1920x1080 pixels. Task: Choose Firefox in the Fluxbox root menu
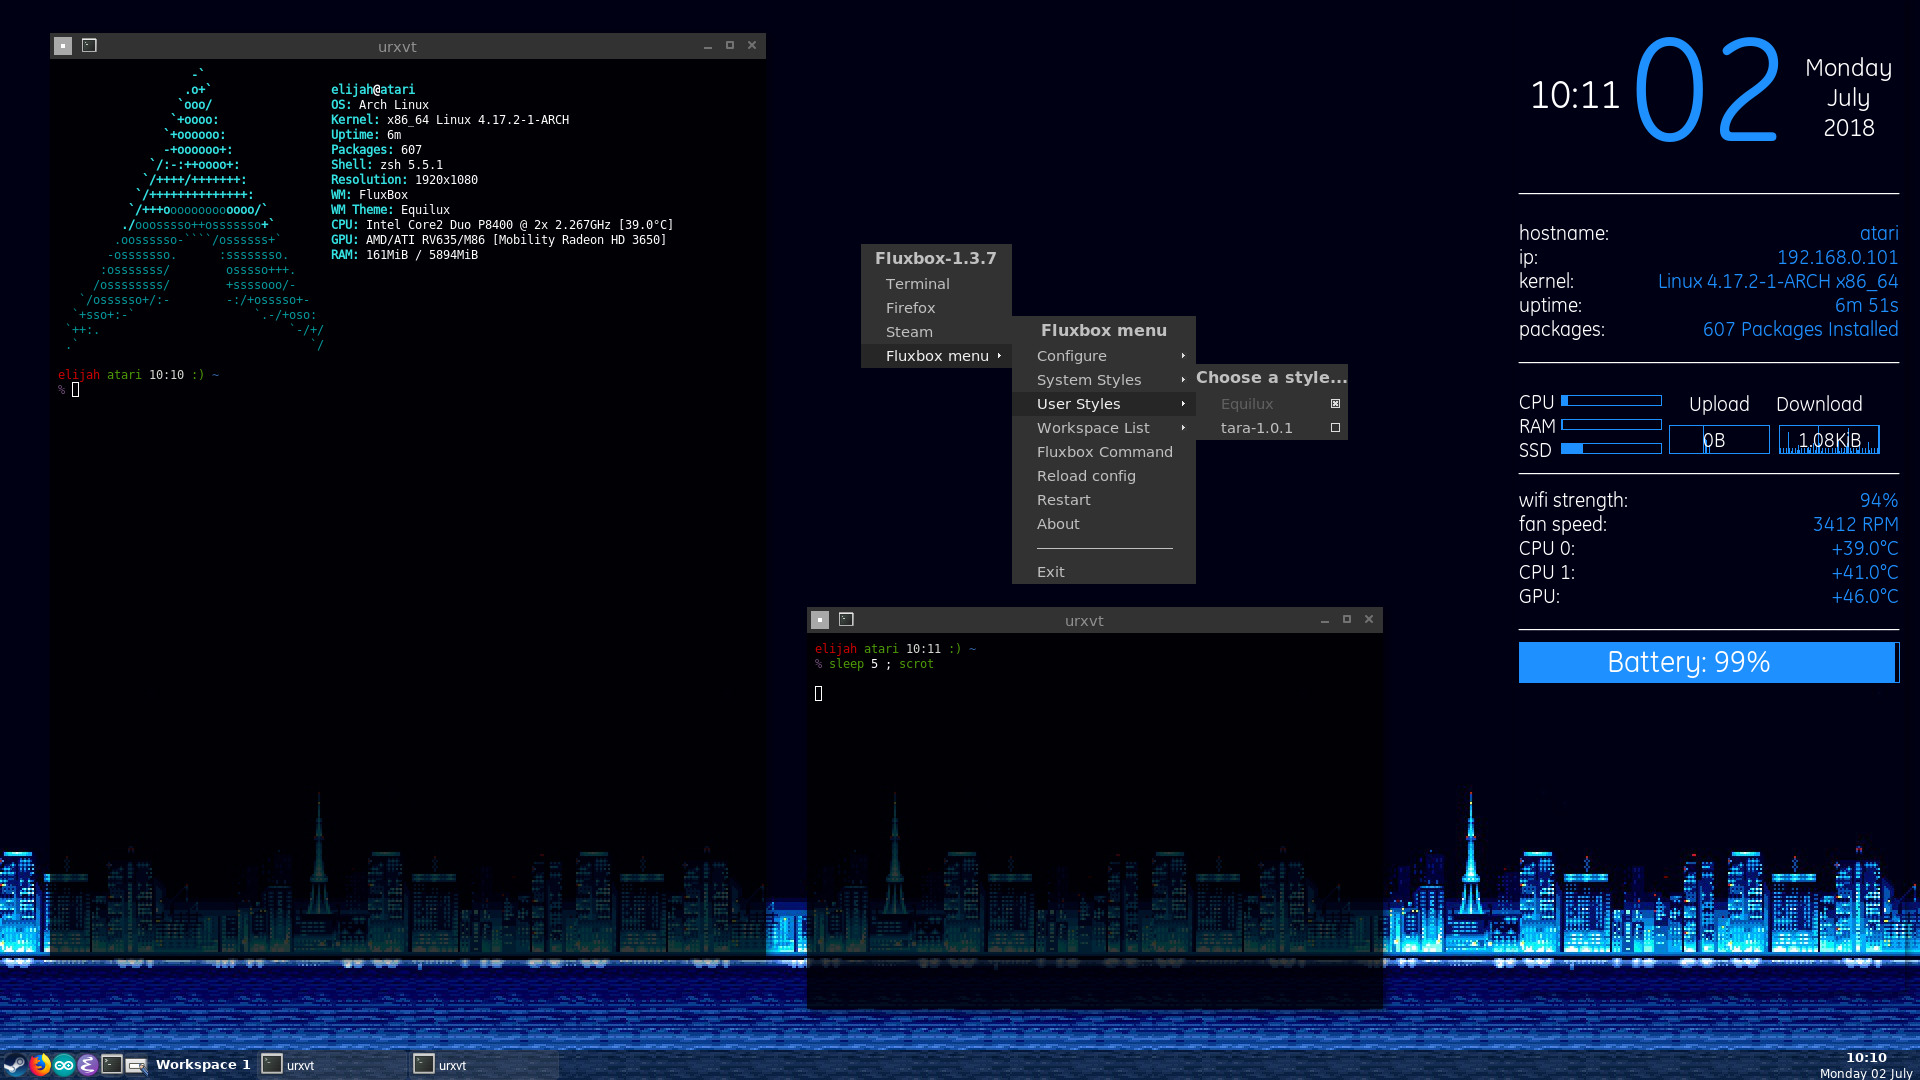936,308
